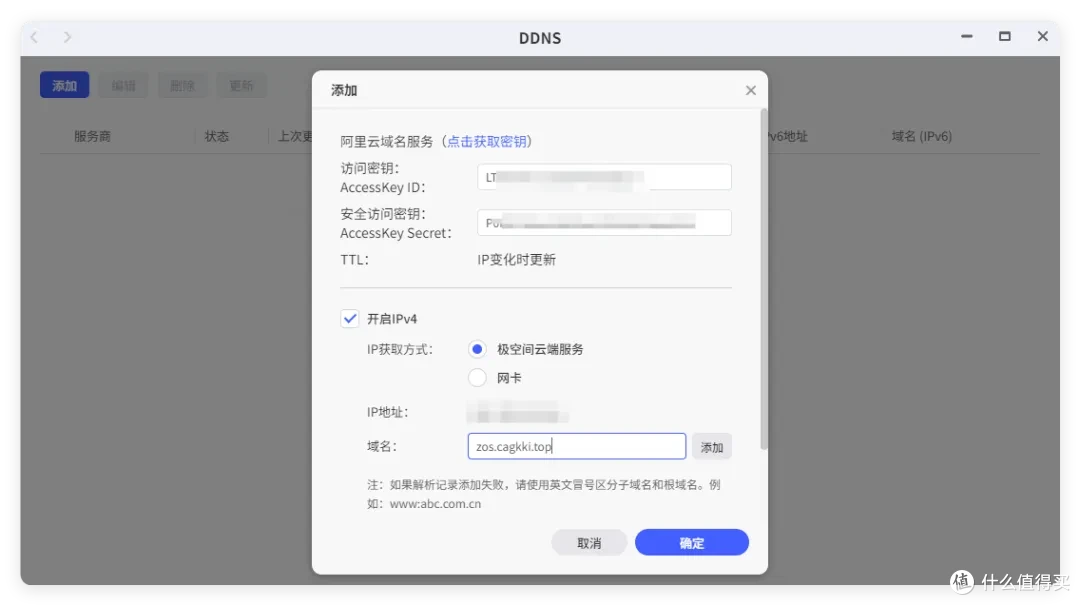
Task: Click the IP变化时更新 TTL value
Action: (x=517, y=260)
